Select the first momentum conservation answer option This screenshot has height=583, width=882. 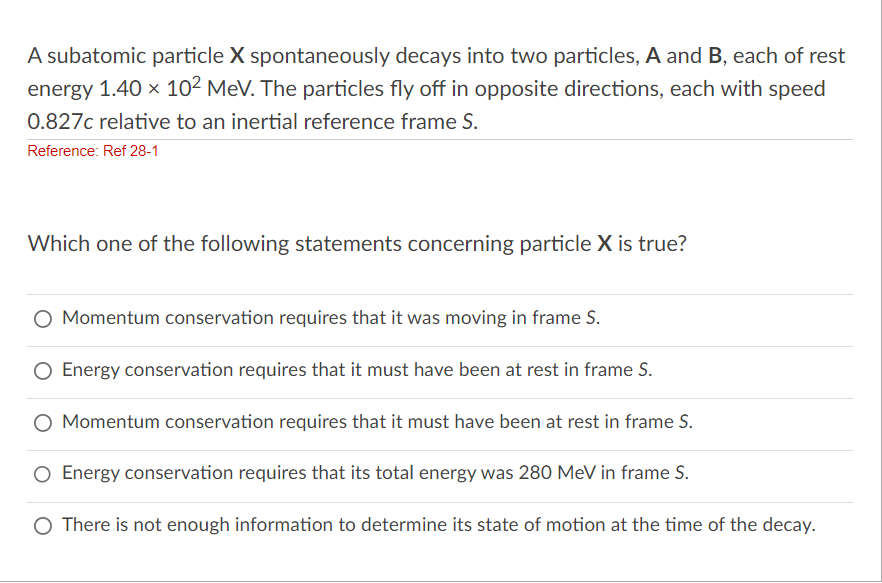[x=43, y=318]
